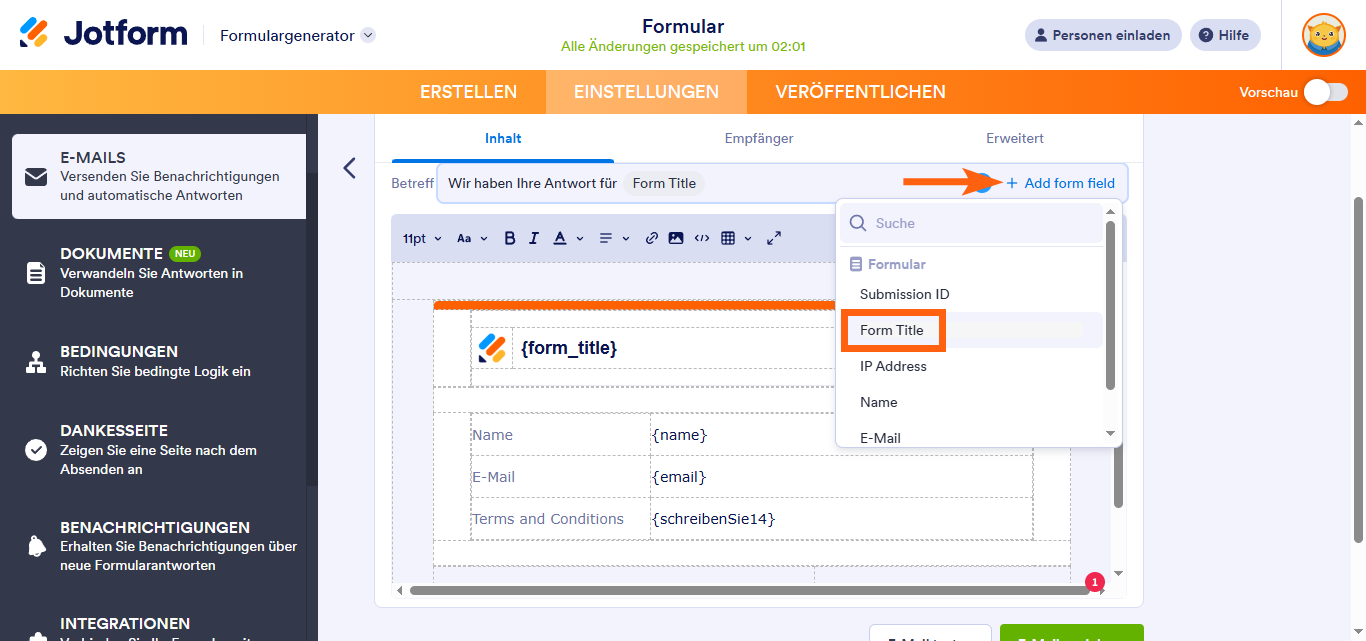
Task: Click the hierarchy icon for Bedingungen
Action: pyautogui.click(x=36, y=362)
